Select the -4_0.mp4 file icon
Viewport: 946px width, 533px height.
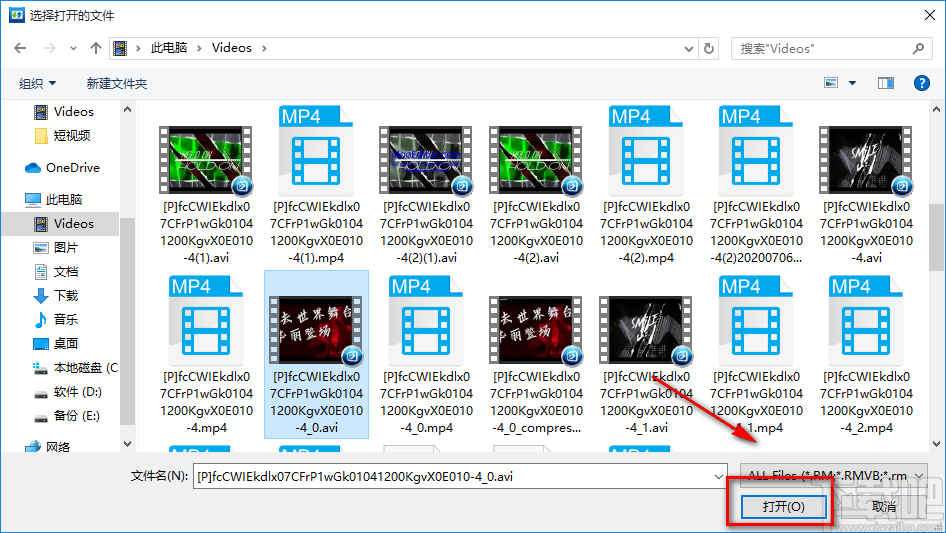426,320
